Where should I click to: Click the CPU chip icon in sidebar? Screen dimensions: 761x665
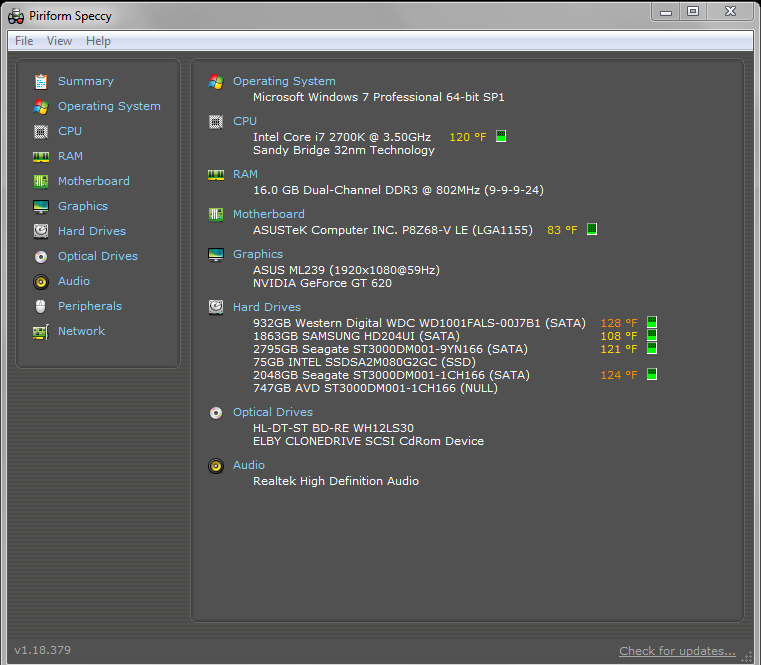(41, 132)
